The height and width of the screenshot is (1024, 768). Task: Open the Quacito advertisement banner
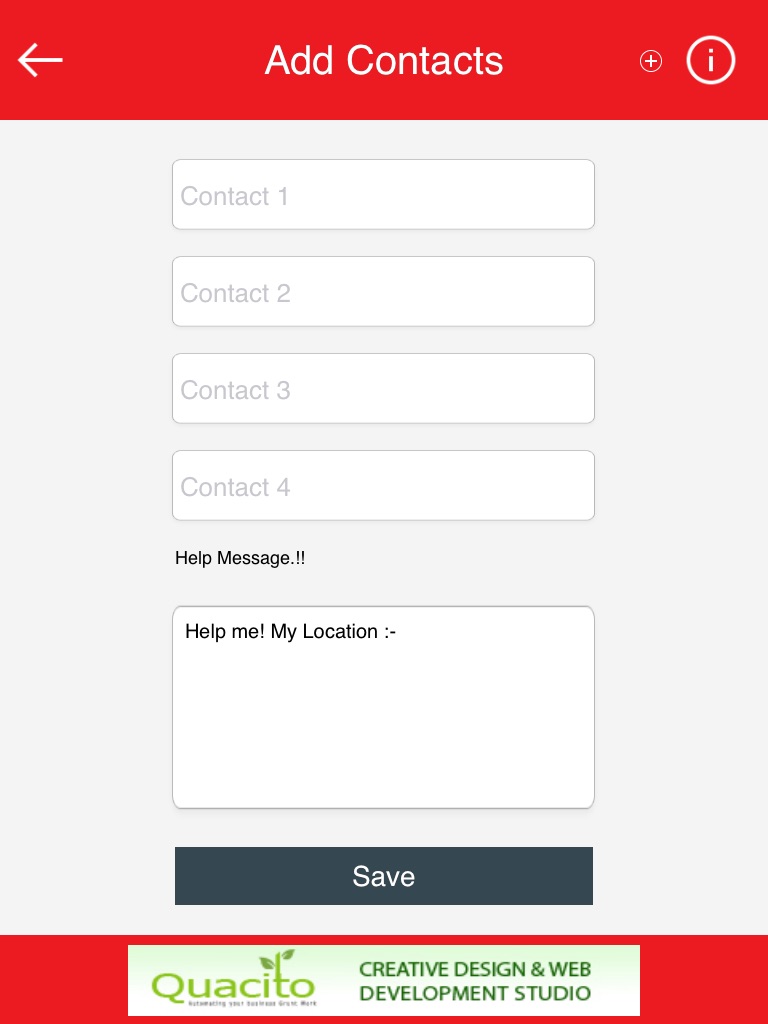click(x=384, y=980)
